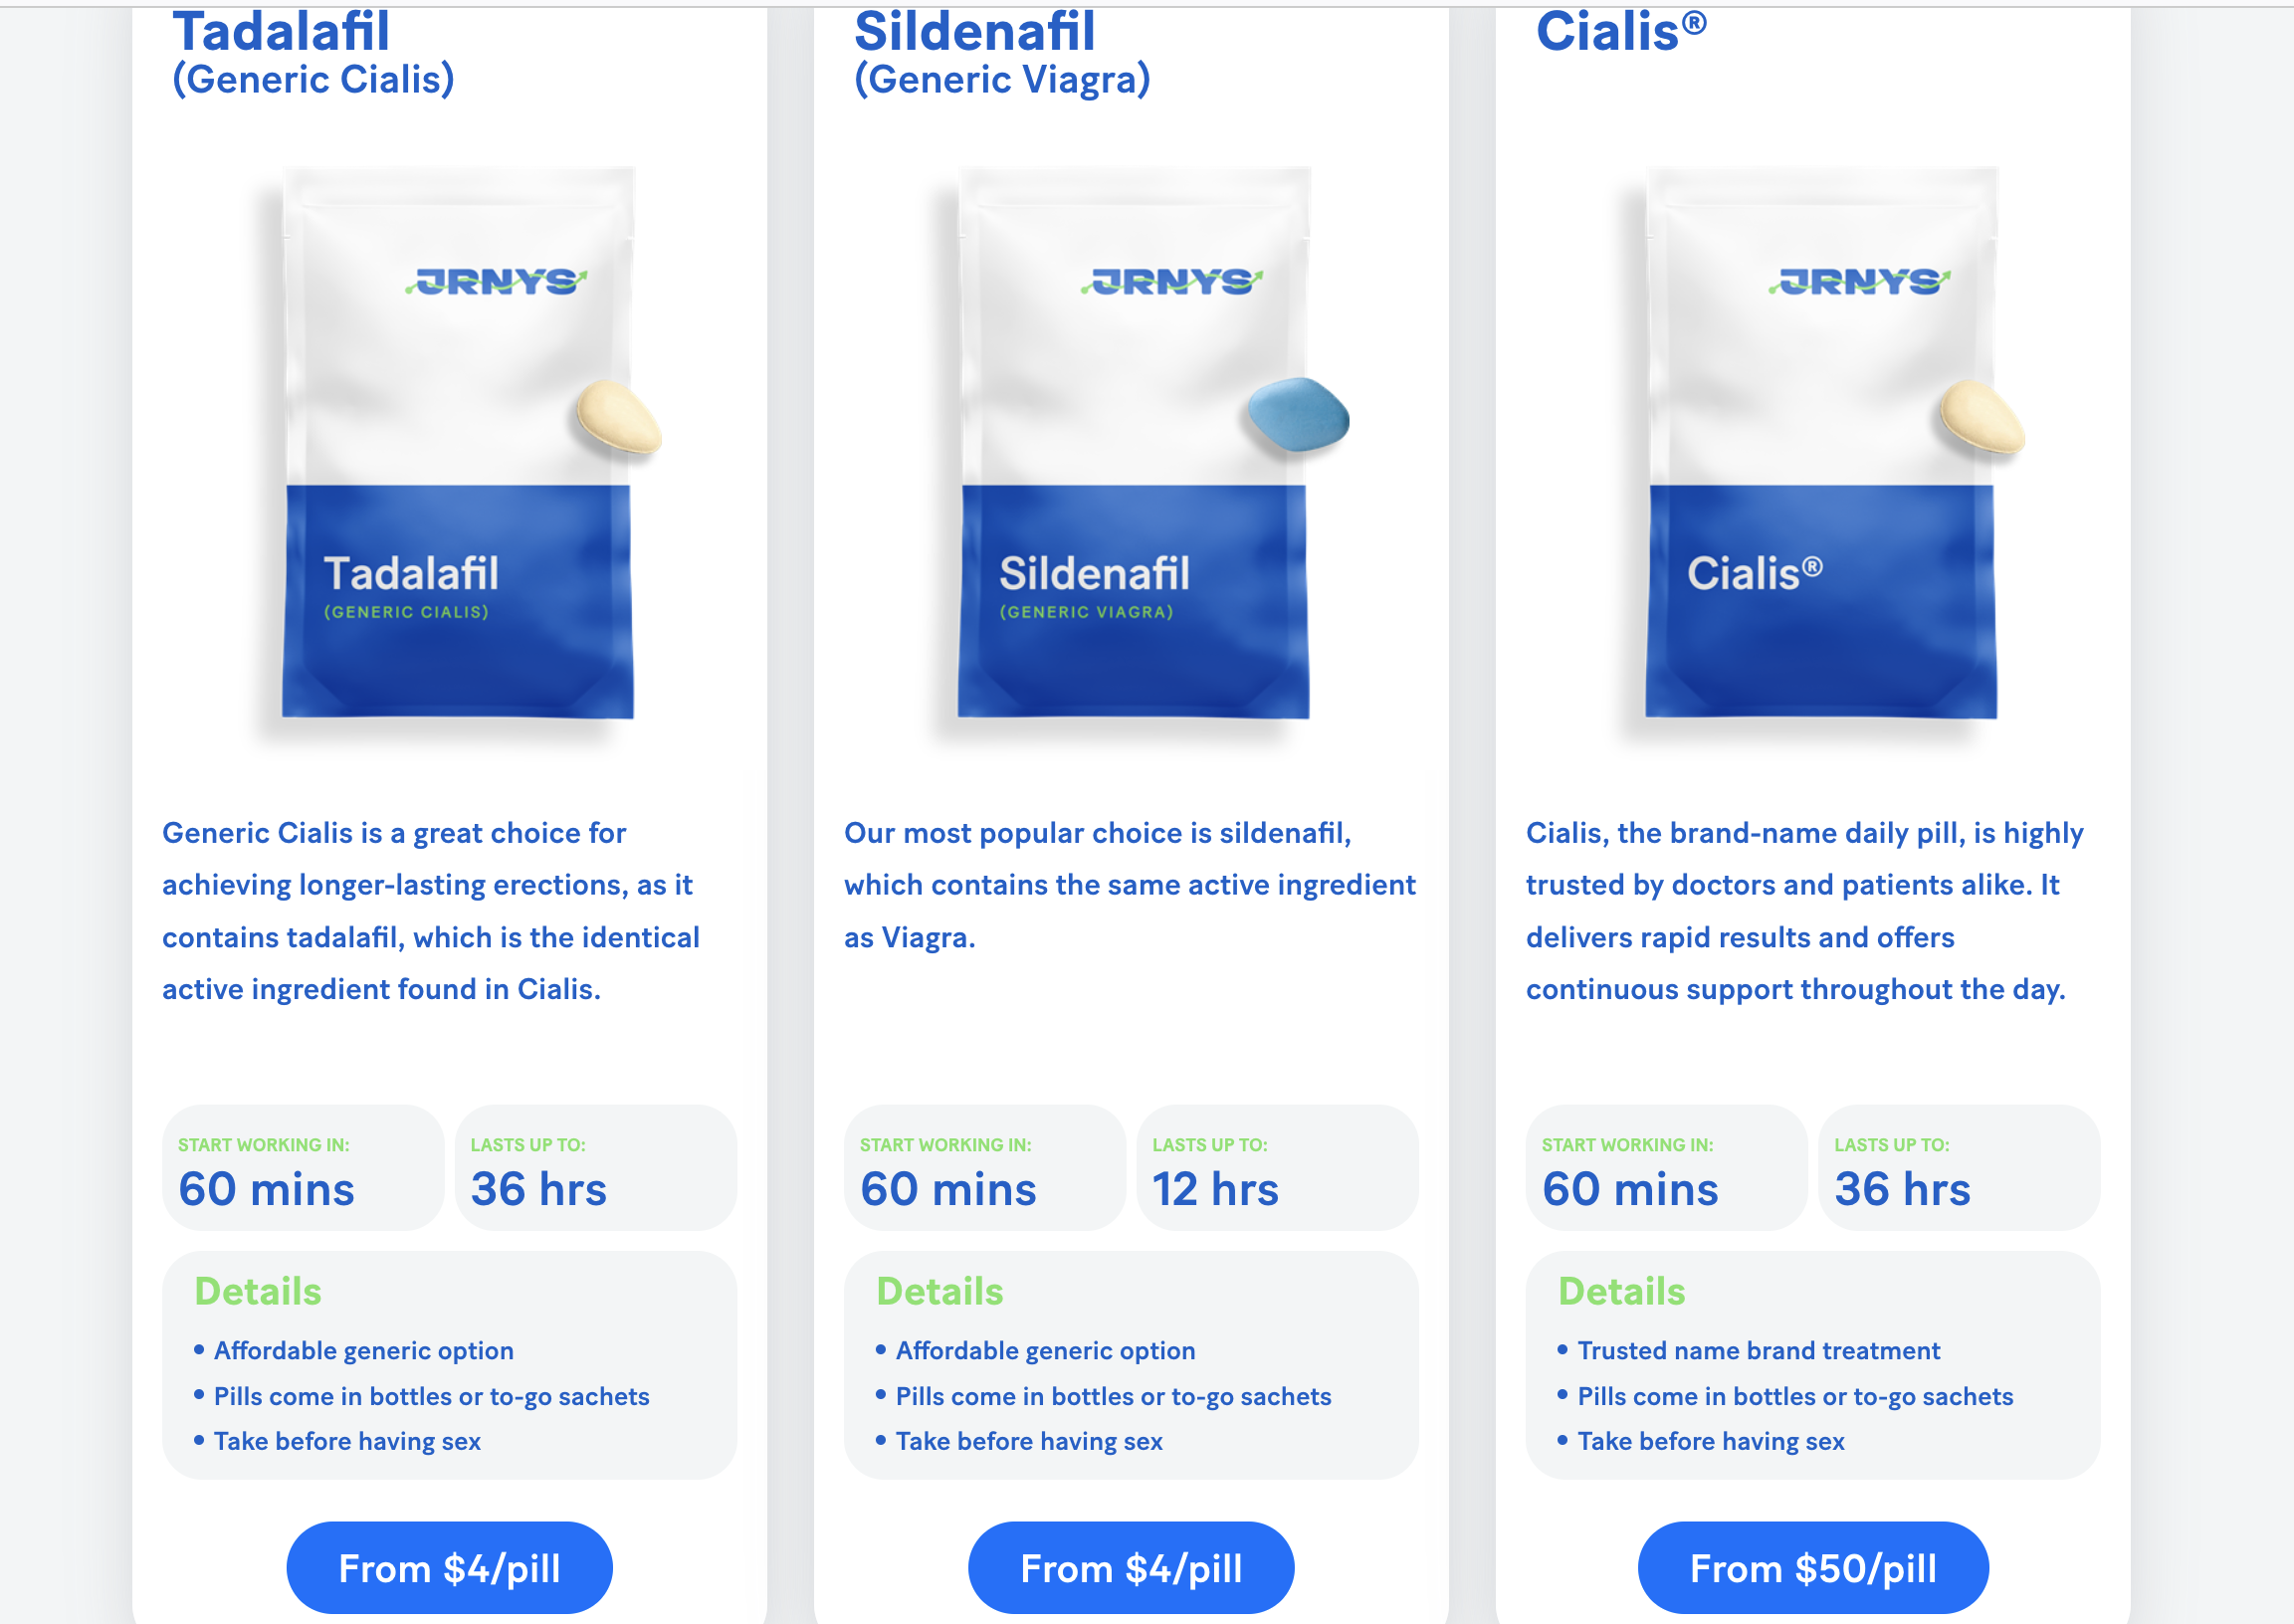Click the yellow Cialis pill graphic

(x=1981, y=417)
